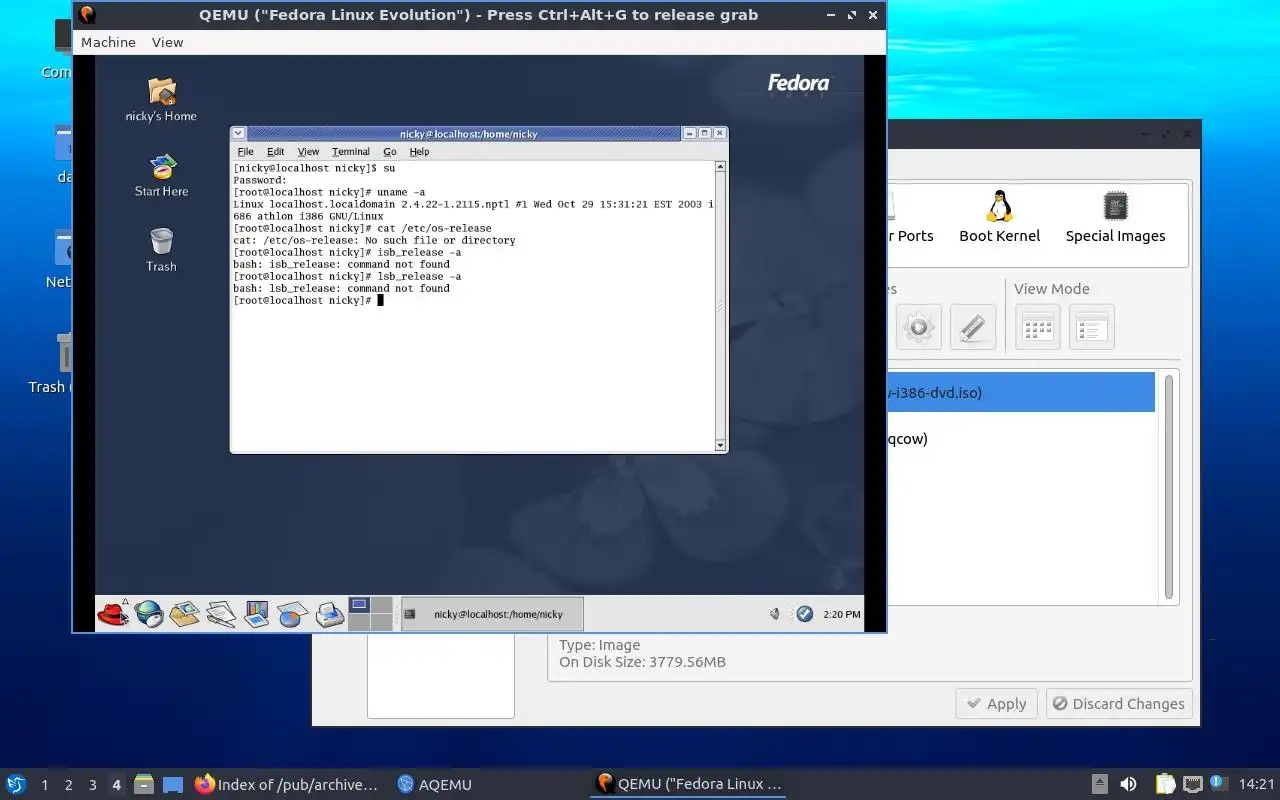
Task: Select the QEMU Fedora Linux taskbar entry
Action: pos(689,784)
